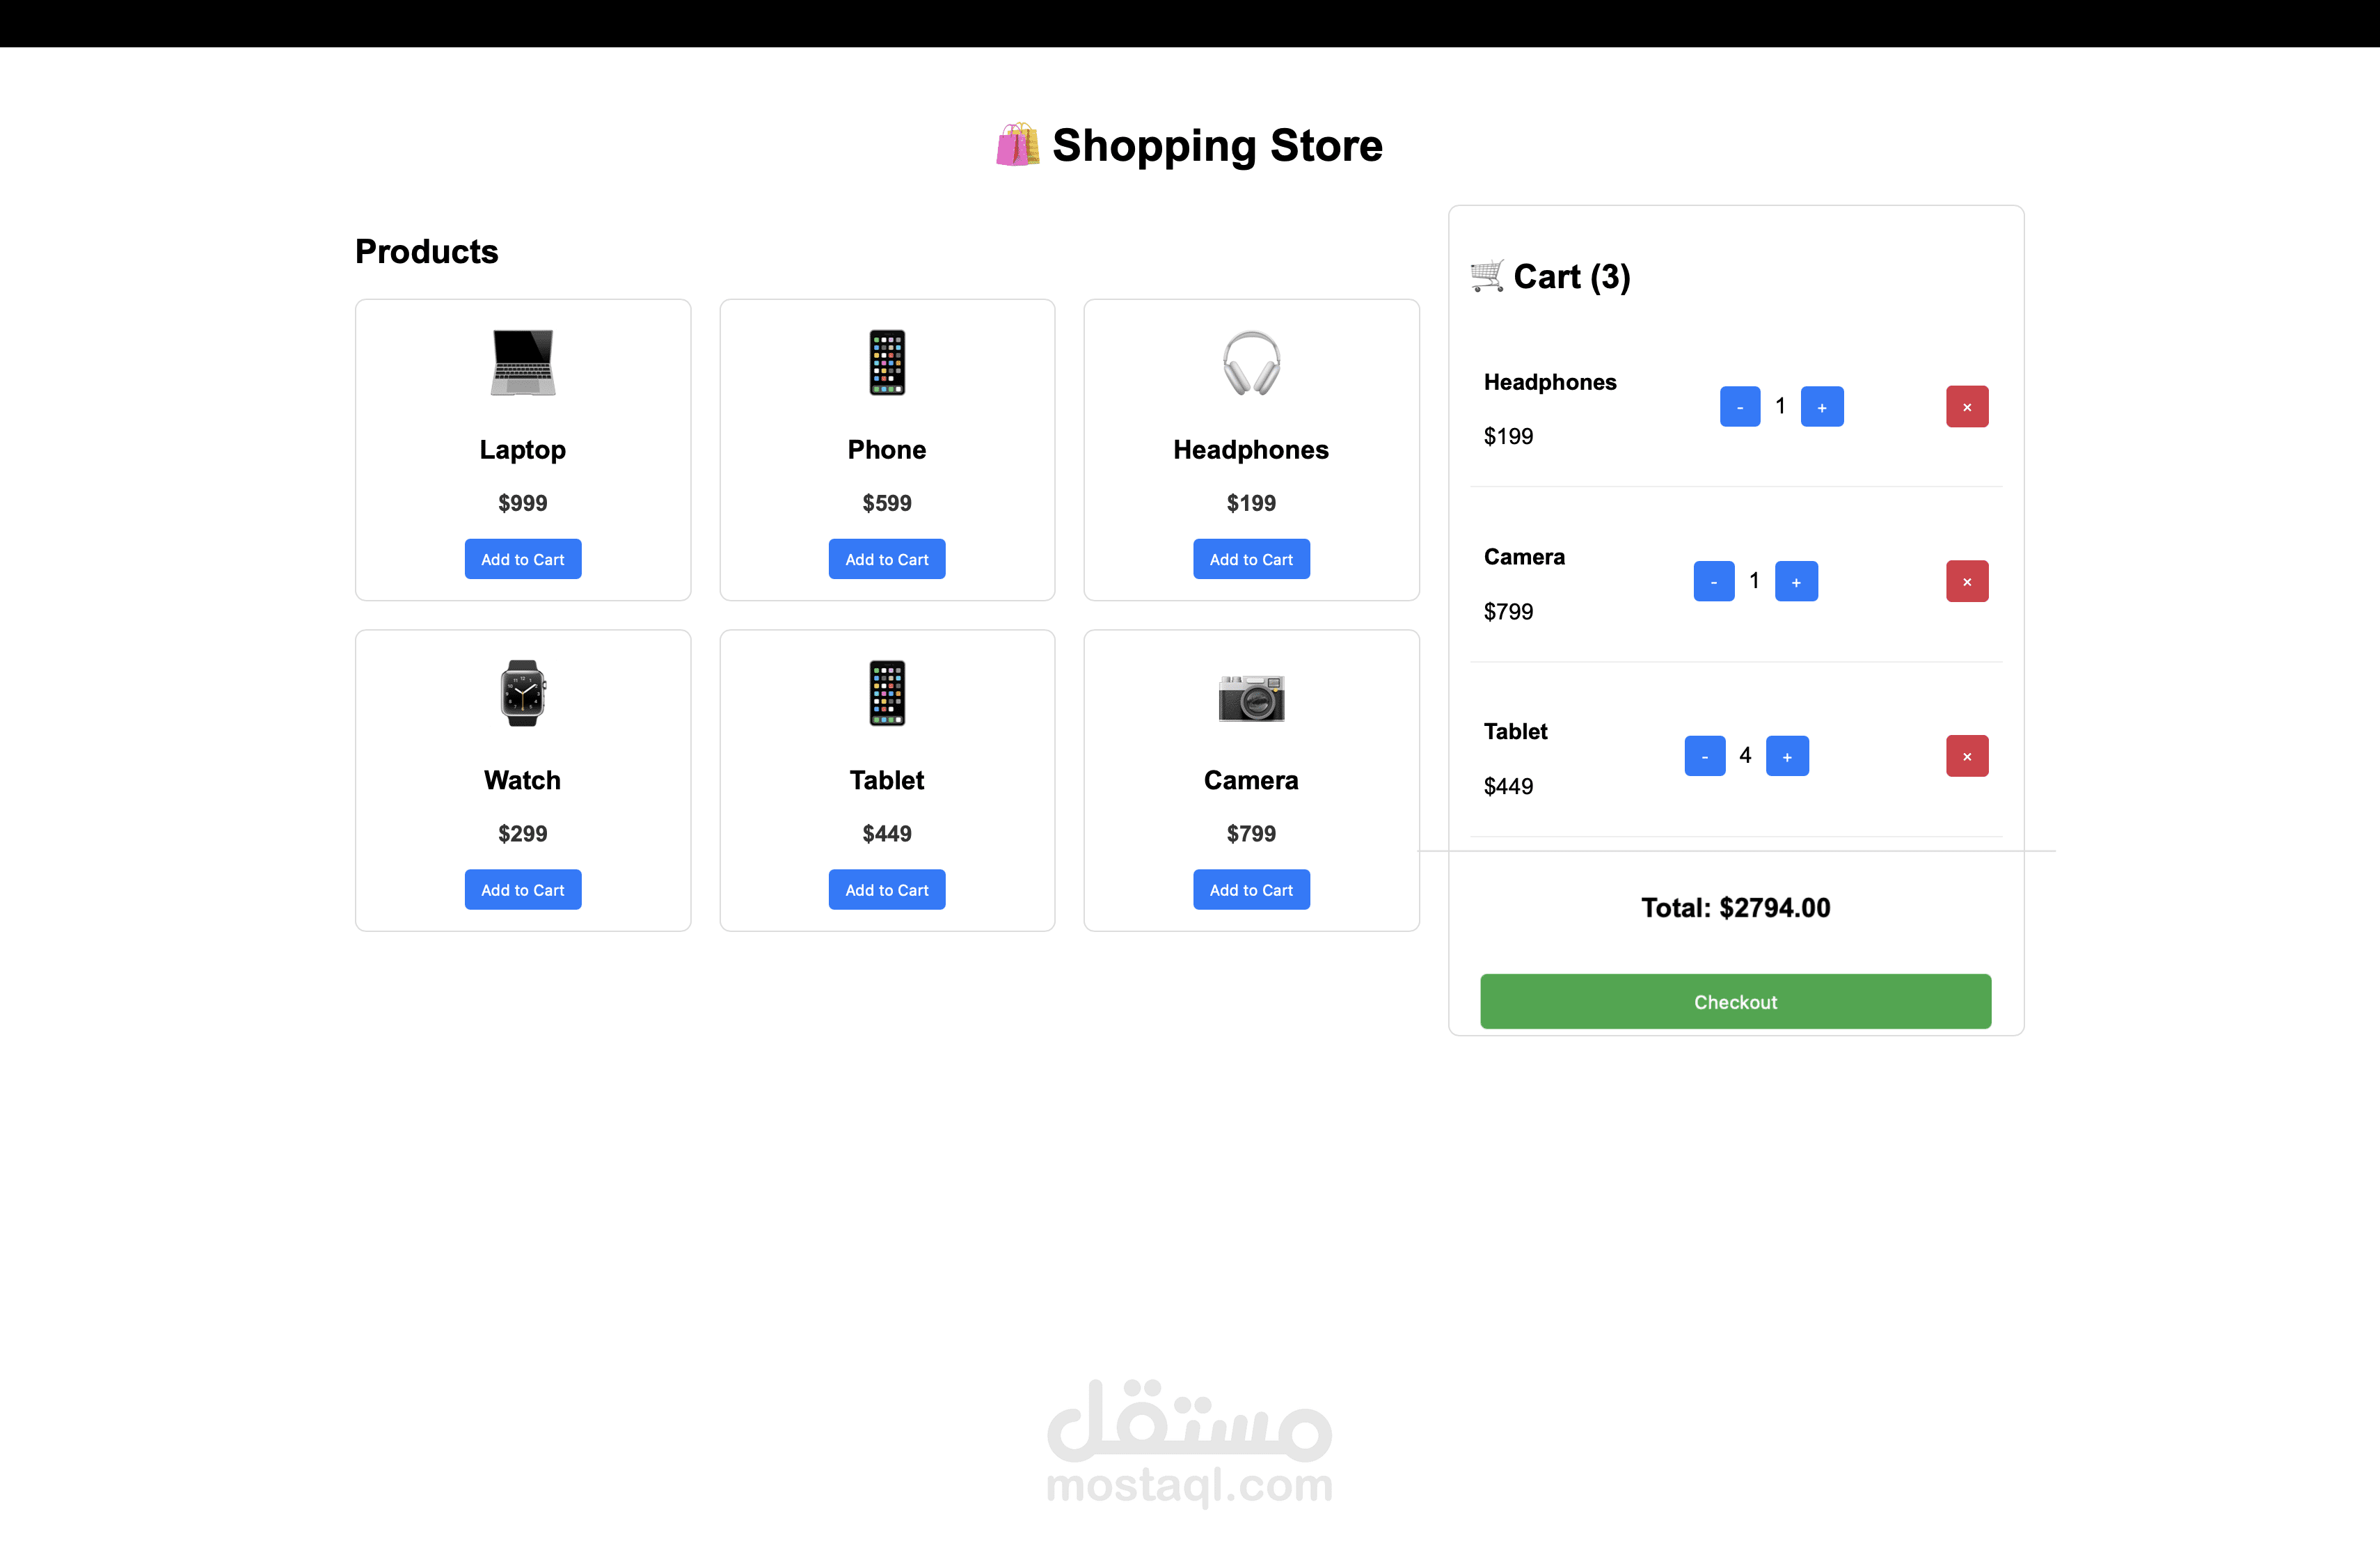
Task: Click the headphones product image
Action: click(x=1251, y=362)
